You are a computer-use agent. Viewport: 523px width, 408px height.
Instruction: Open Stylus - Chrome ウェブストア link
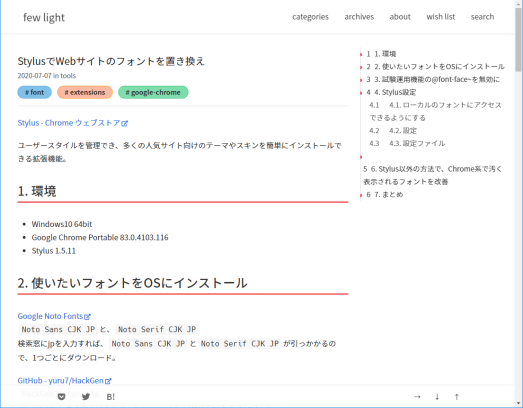click(x=73, y=123)
